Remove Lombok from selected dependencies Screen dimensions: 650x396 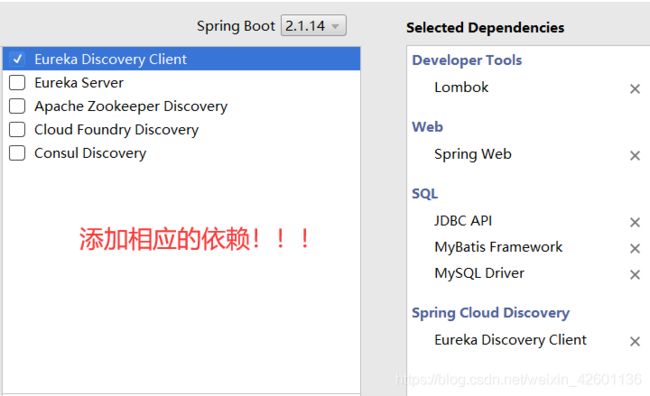click(635, 89)
